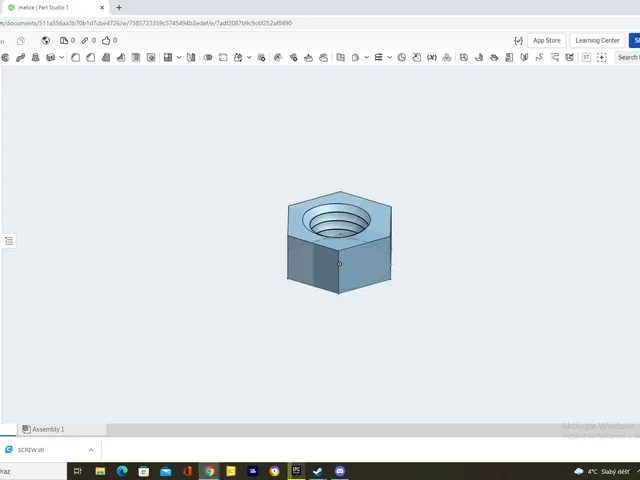Expand the pattern tools dropdown arrow

(x=179, y=58)
